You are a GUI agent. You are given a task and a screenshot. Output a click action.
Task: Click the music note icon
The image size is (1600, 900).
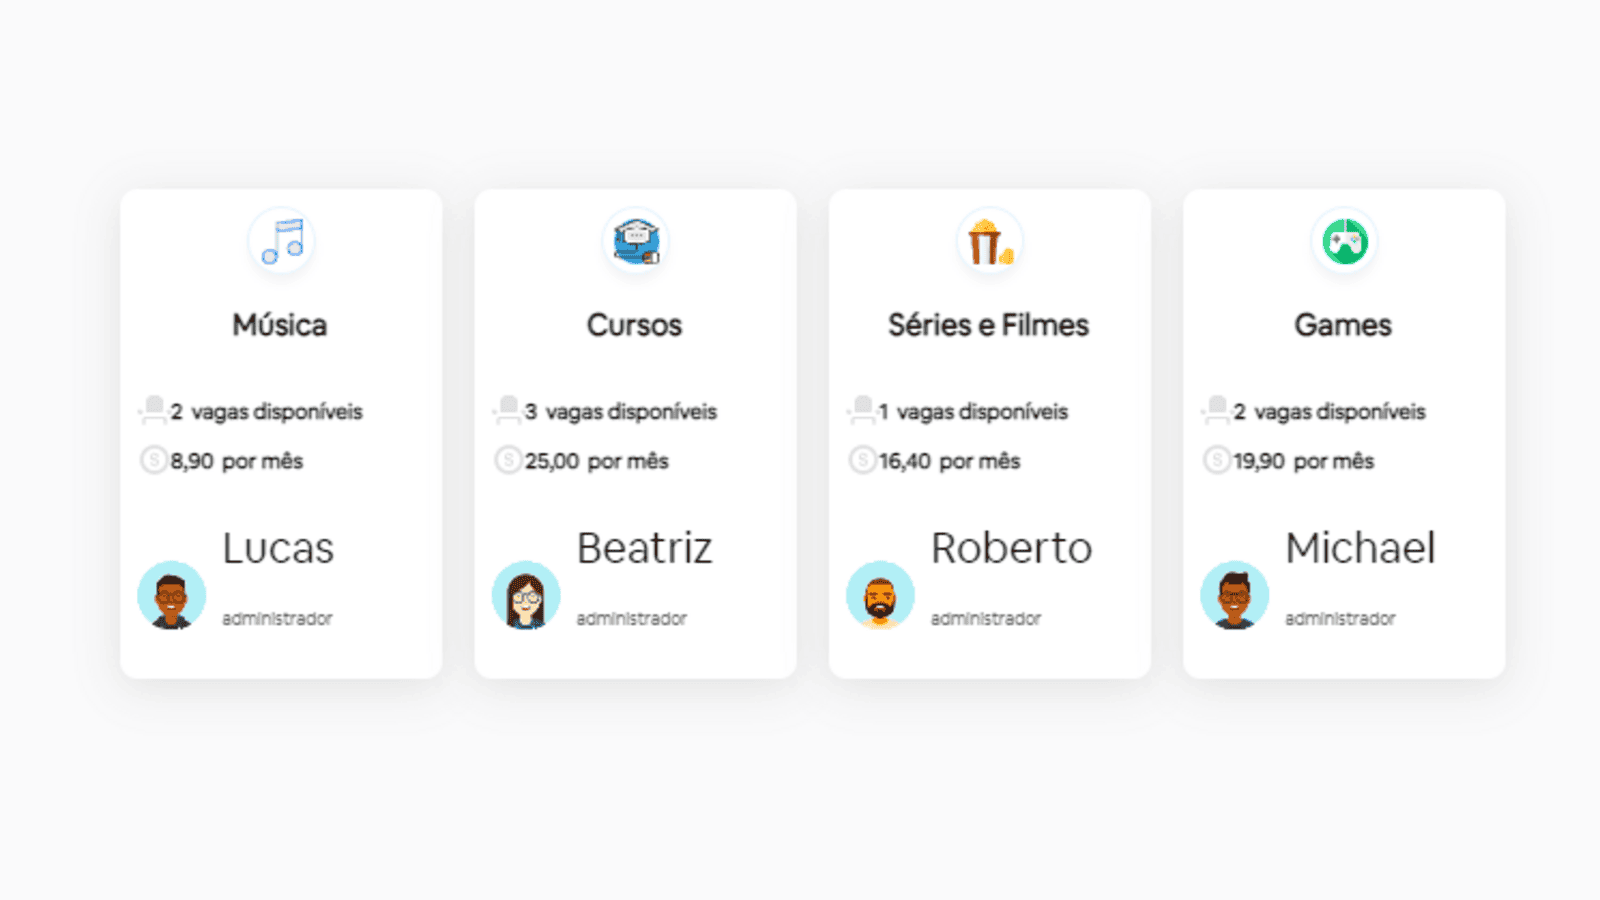point(281,241)
